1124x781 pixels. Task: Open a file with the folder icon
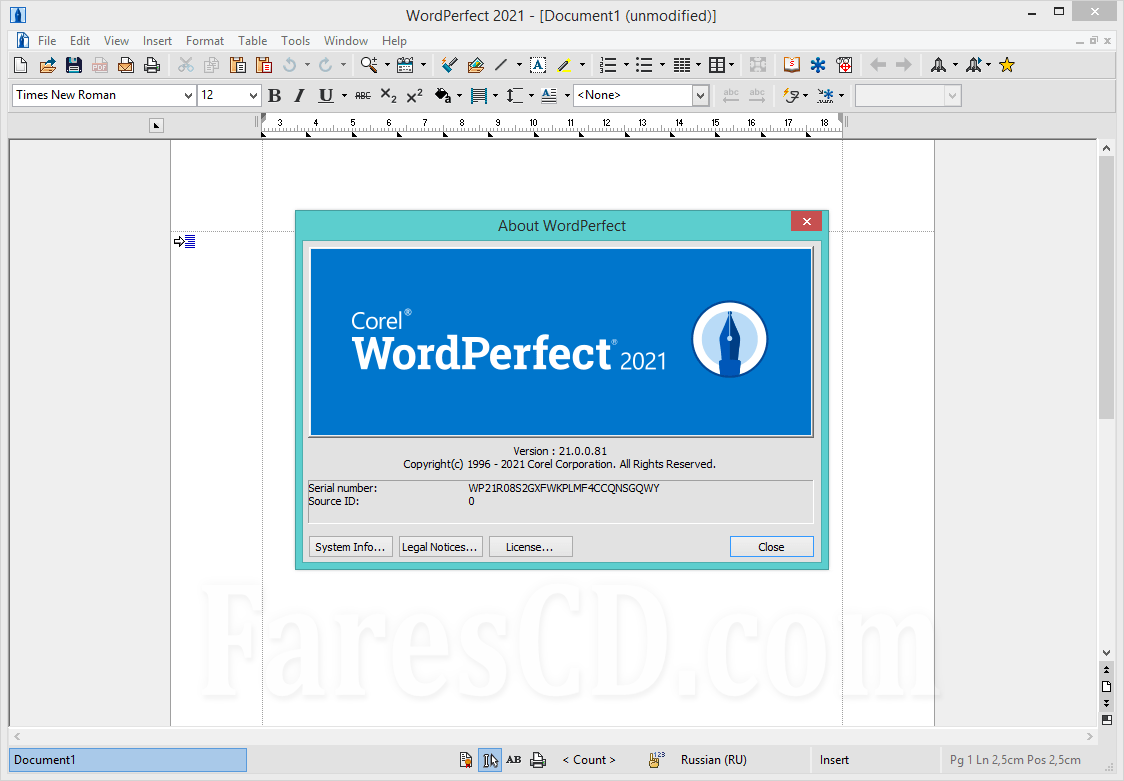(47, 65)
